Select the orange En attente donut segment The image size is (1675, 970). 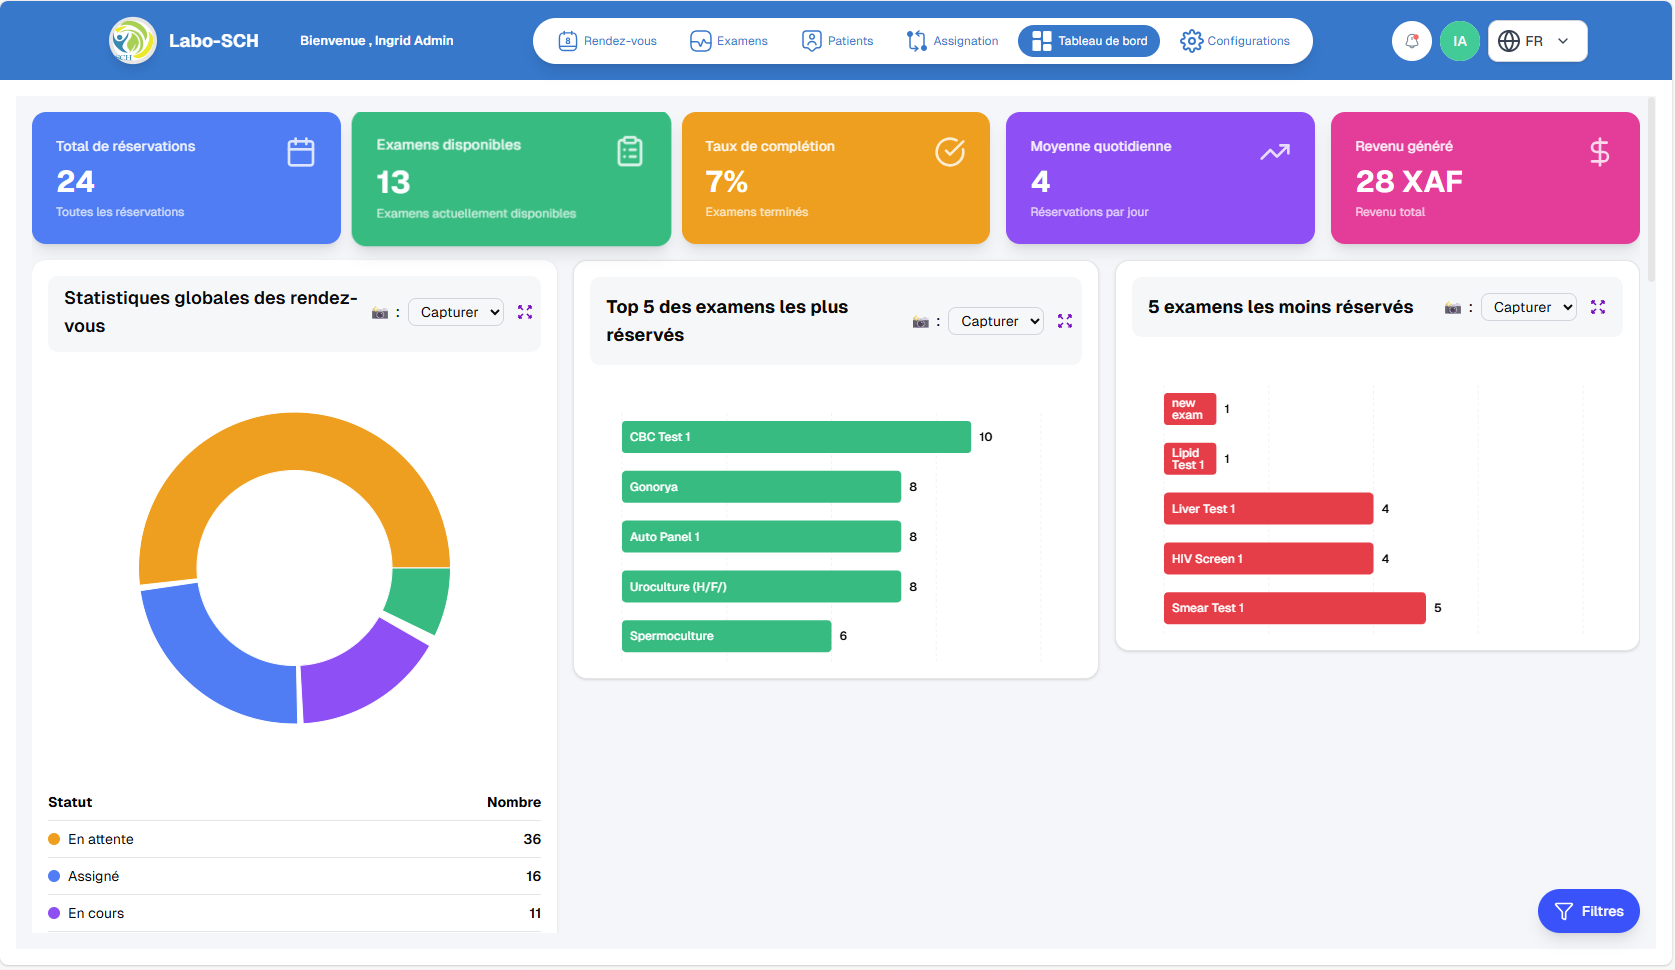click(293, 440)
